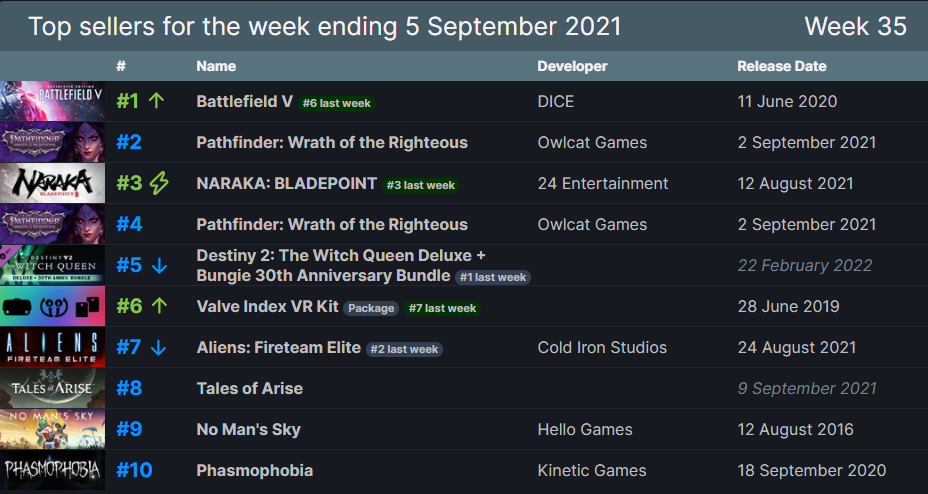Image resolution: width=928 pixels, height=494 pixels.
Task: Click the green up arrow beside #6
Action: click(159, 306)
